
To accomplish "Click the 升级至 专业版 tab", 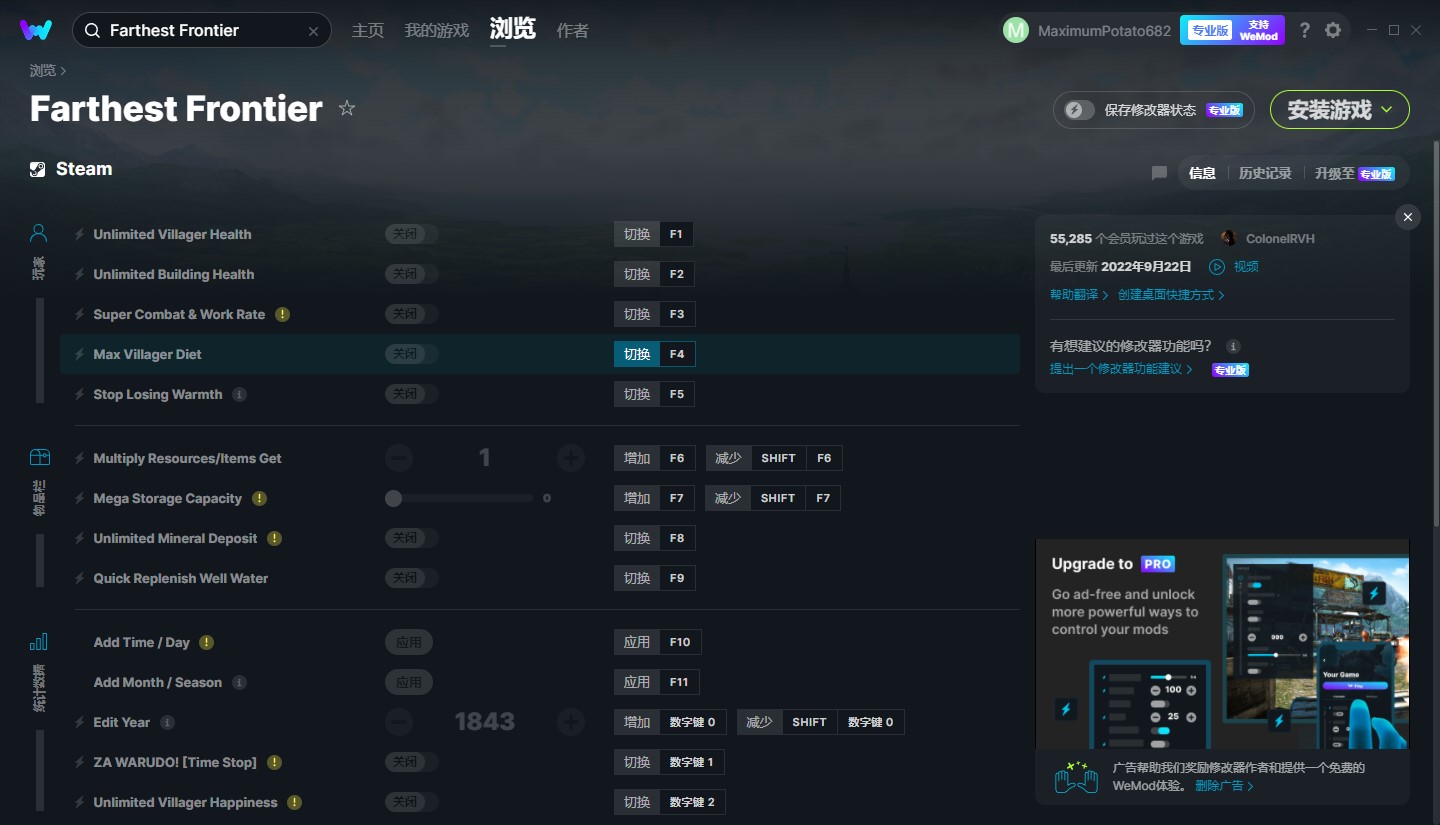I will point(1354,173).
